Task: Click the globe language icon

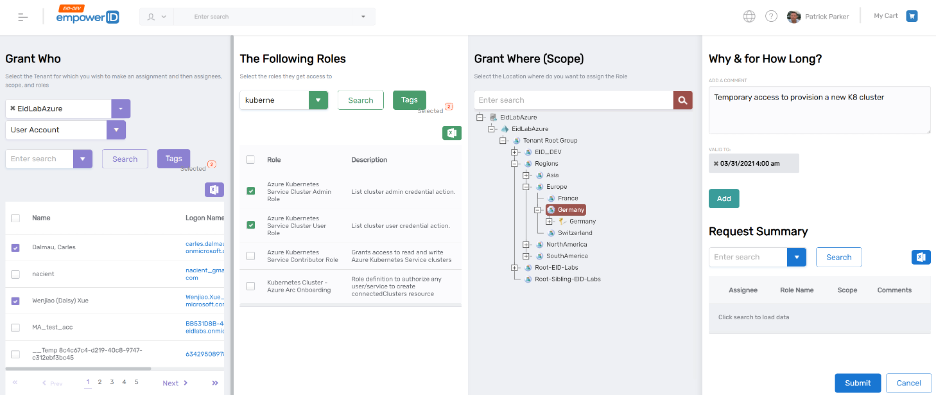Action: pos(749,16)
